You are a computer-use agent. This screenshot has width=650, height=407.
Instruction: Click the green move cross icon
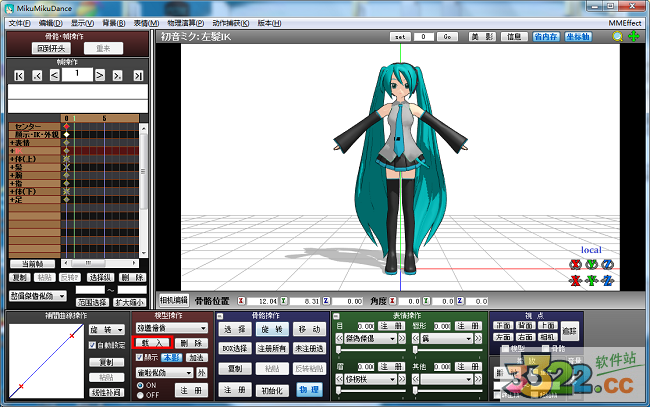point(633,36)
